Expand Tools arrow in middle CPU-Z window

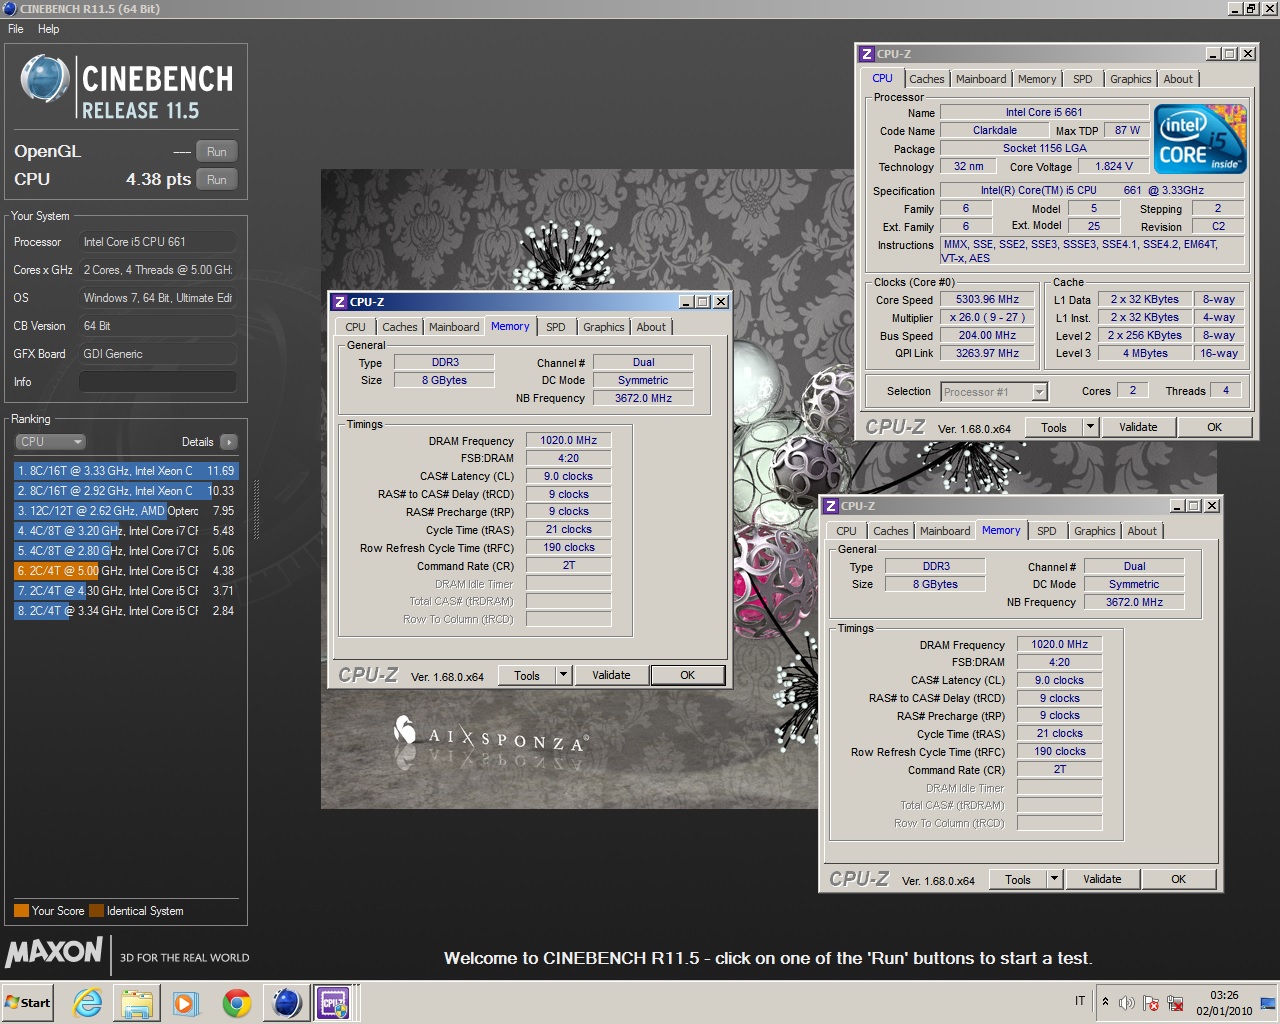[x=563, y=676]
